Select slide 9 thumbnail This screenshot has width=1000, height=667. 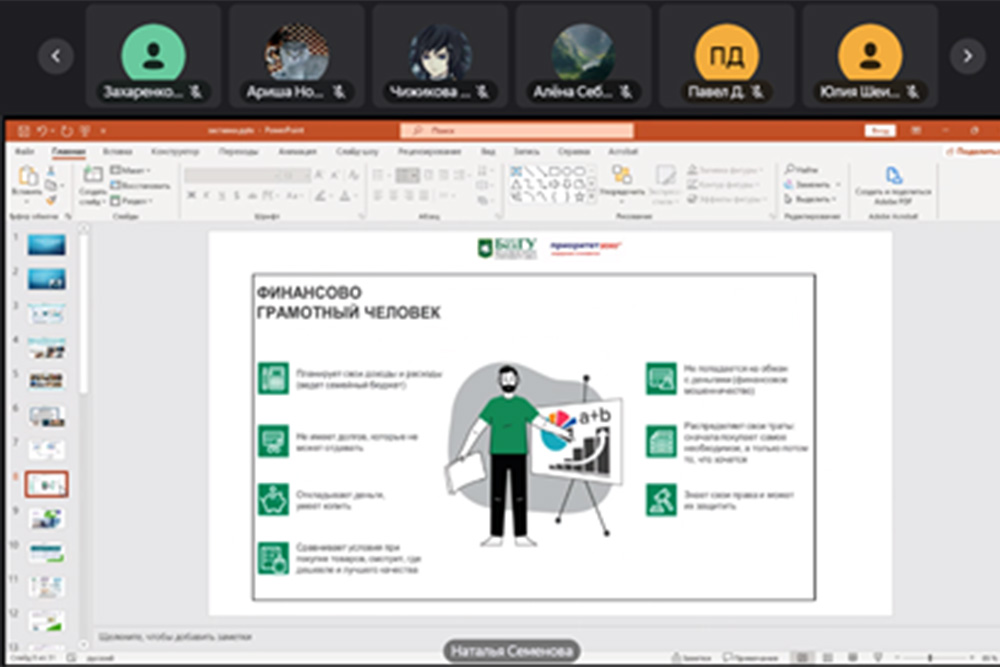(x=46, y=518)
